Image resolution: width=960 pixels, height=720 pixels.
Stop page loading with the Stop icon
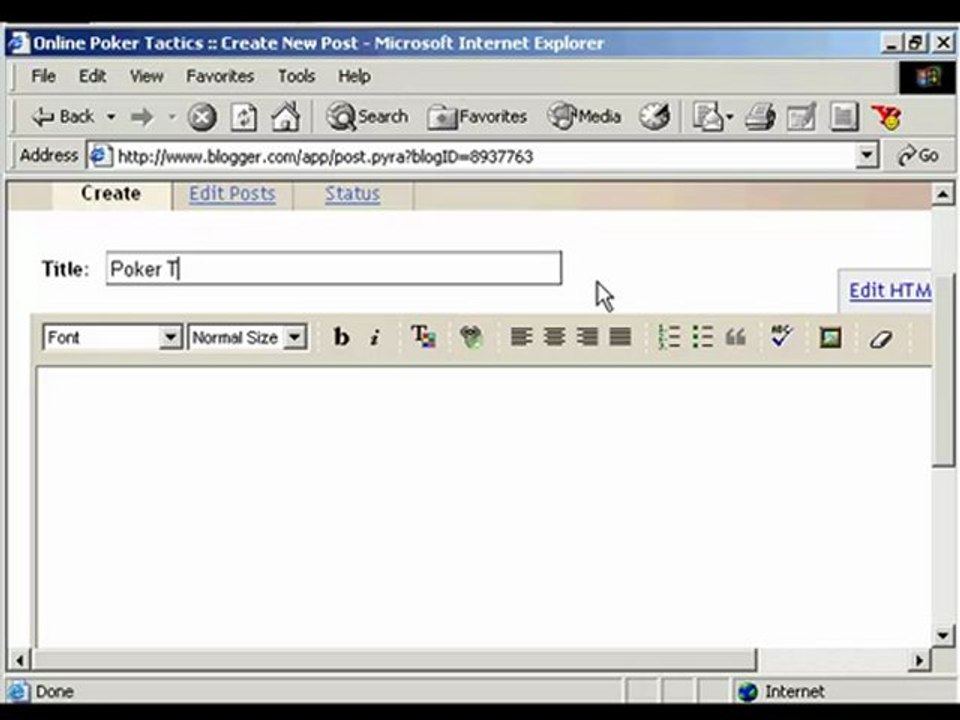(x=201, y=117)
